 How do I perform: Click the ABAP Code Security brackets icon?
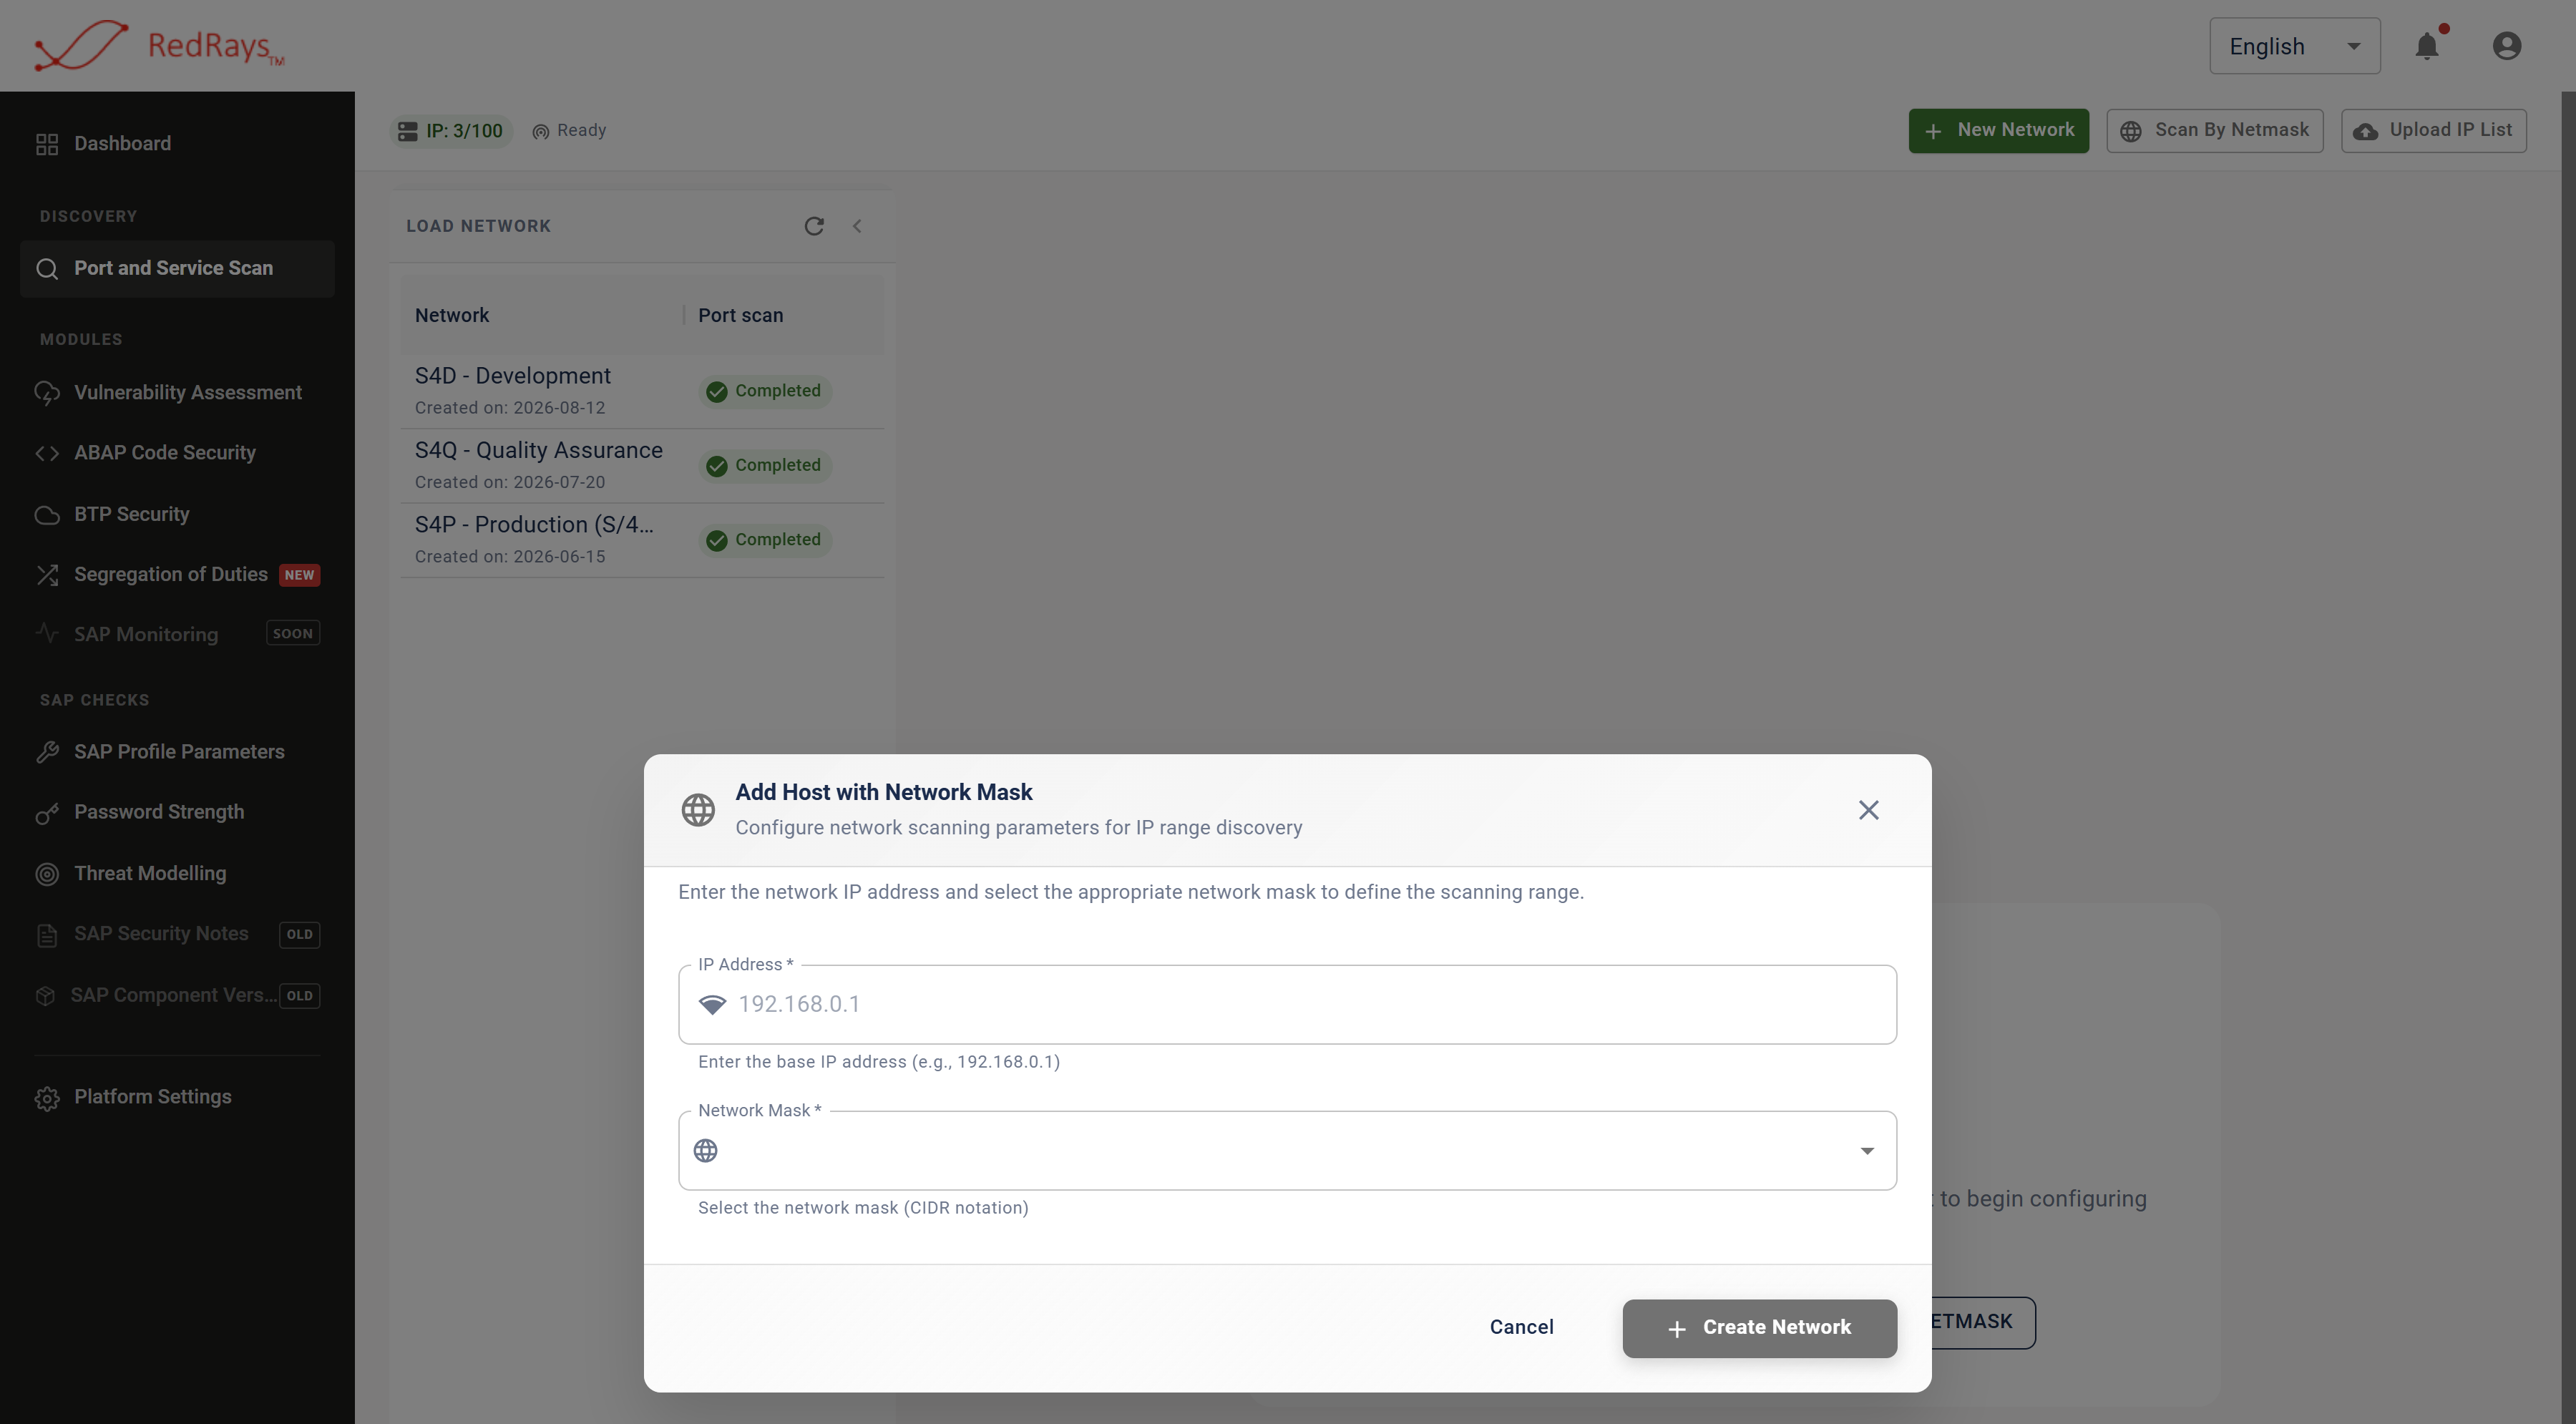coord(47,453)
